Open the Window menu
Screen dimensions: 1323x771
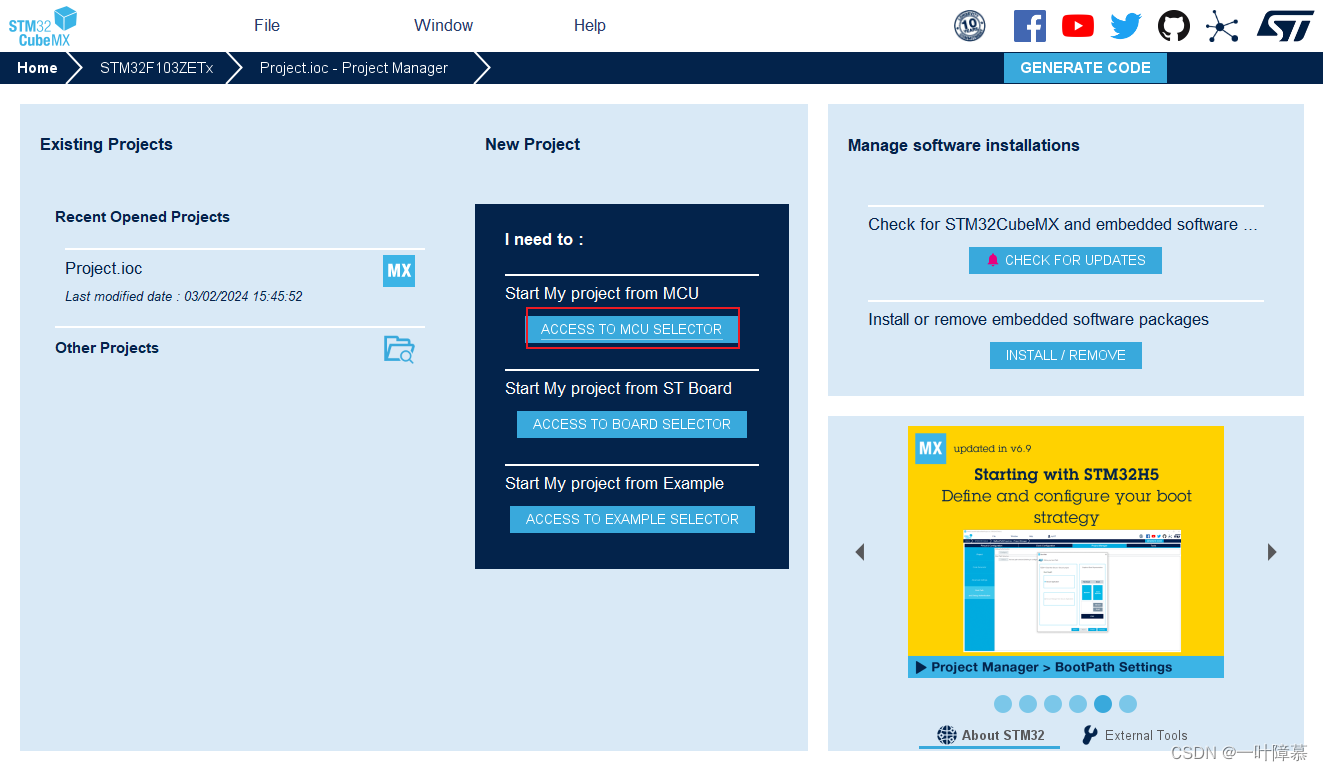(444, 26)
